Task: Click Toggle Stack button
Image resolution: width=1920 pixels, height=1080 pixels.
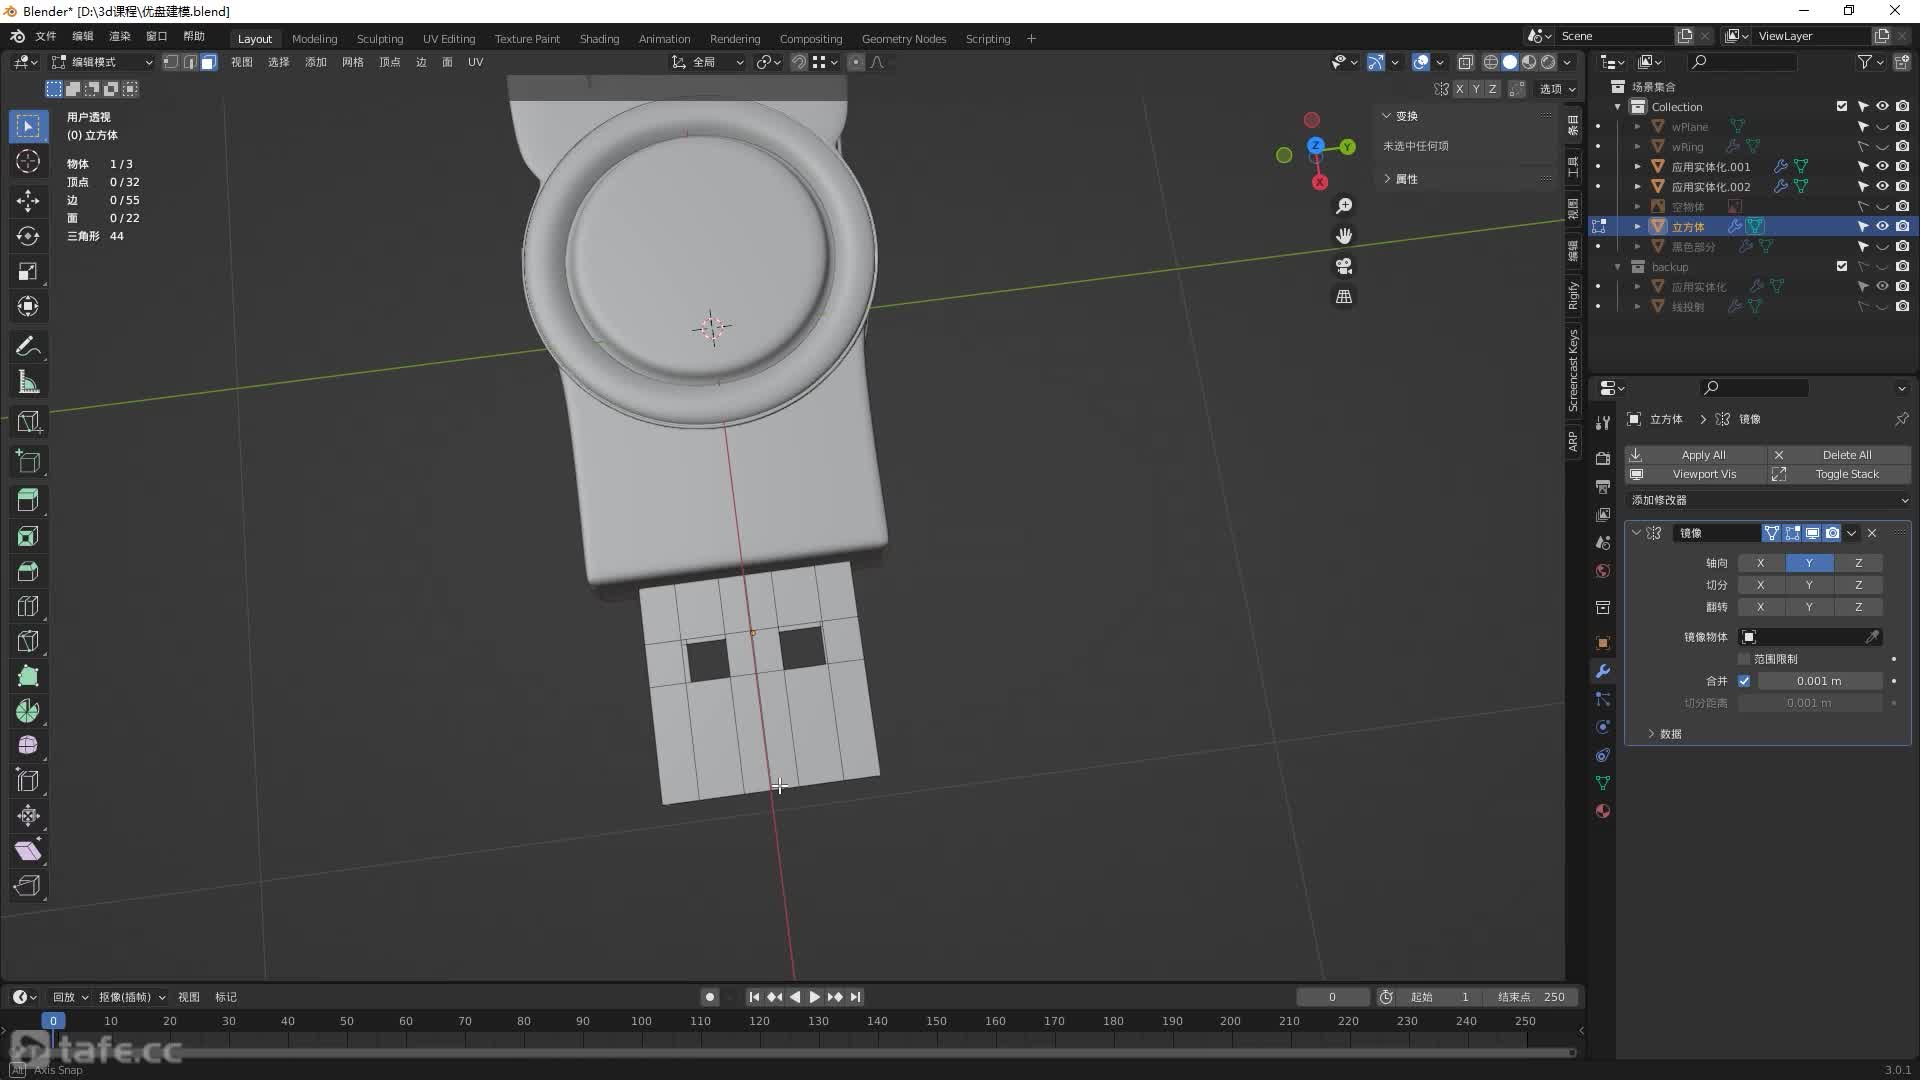Action: coord(1840,474)
